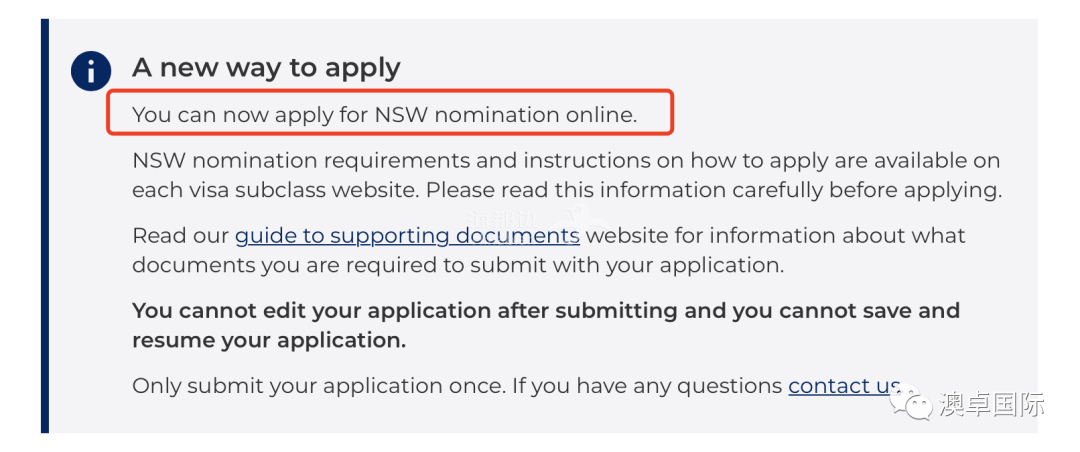Open the contact us link
This screenshot has width=1080, height=452.
pyautogui.click(x=844, y=385)
